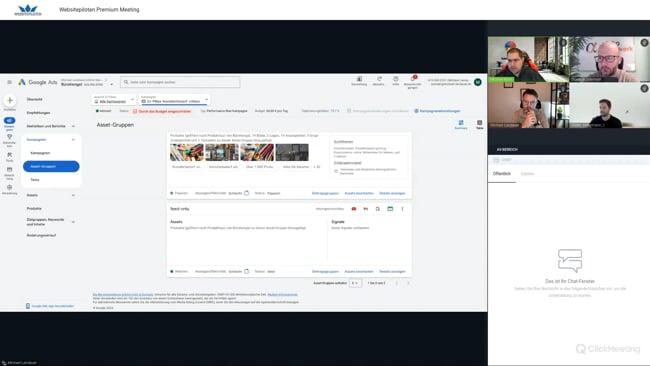Image resolution: width=650 pixels, height=366 pixels.
Task: Click the green account avatar
Action: click(x=478, y=82)
